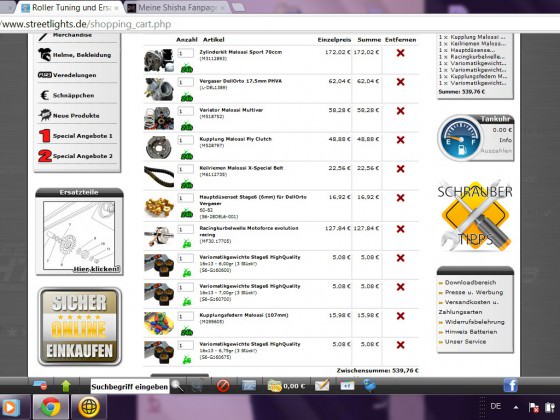This screenshot has width=560, height=420.
Task: Launch Chrome from the Windows taskbar
Action: (50, 407)
